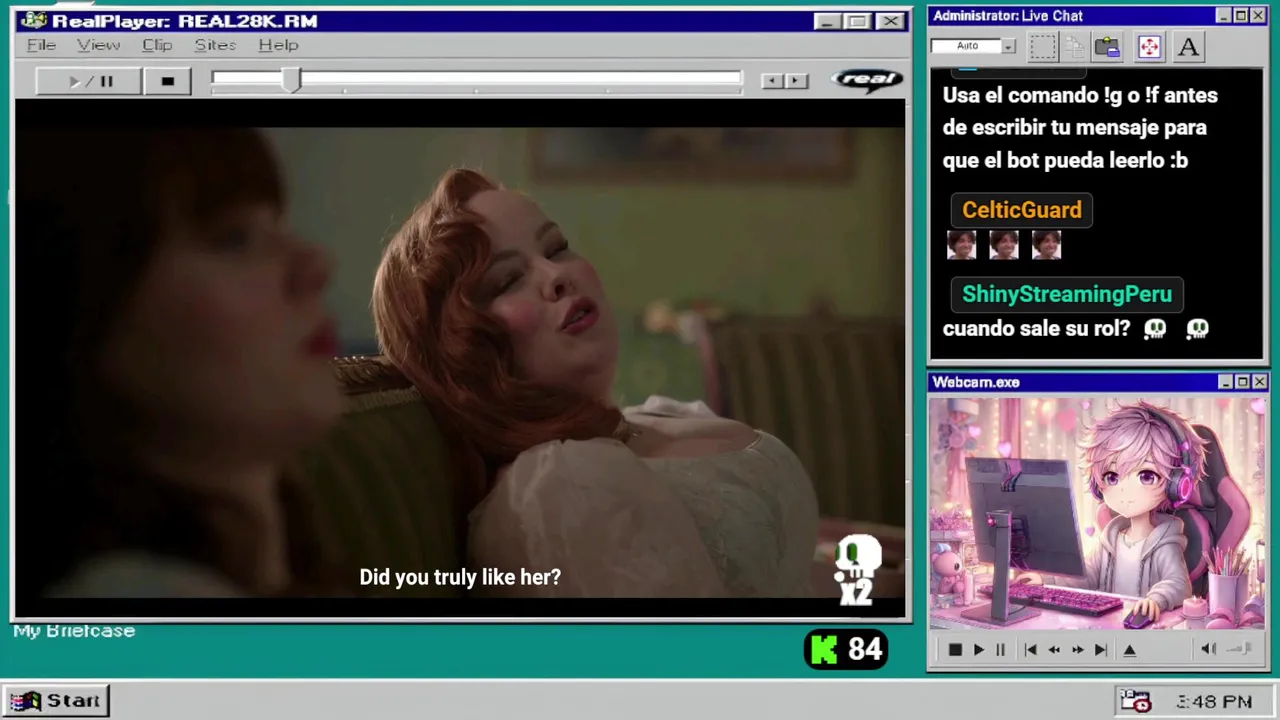1280x720 pixels.
Task: Open the View menu in RealPlayer
Action: 98,45
